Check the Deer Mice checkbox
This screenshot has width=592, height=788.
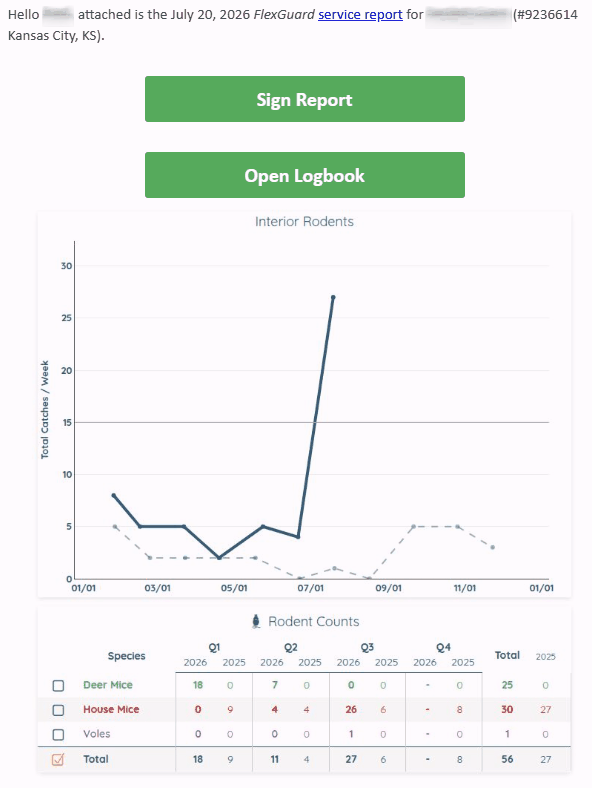pyautogui.click(x=58, y=685)
